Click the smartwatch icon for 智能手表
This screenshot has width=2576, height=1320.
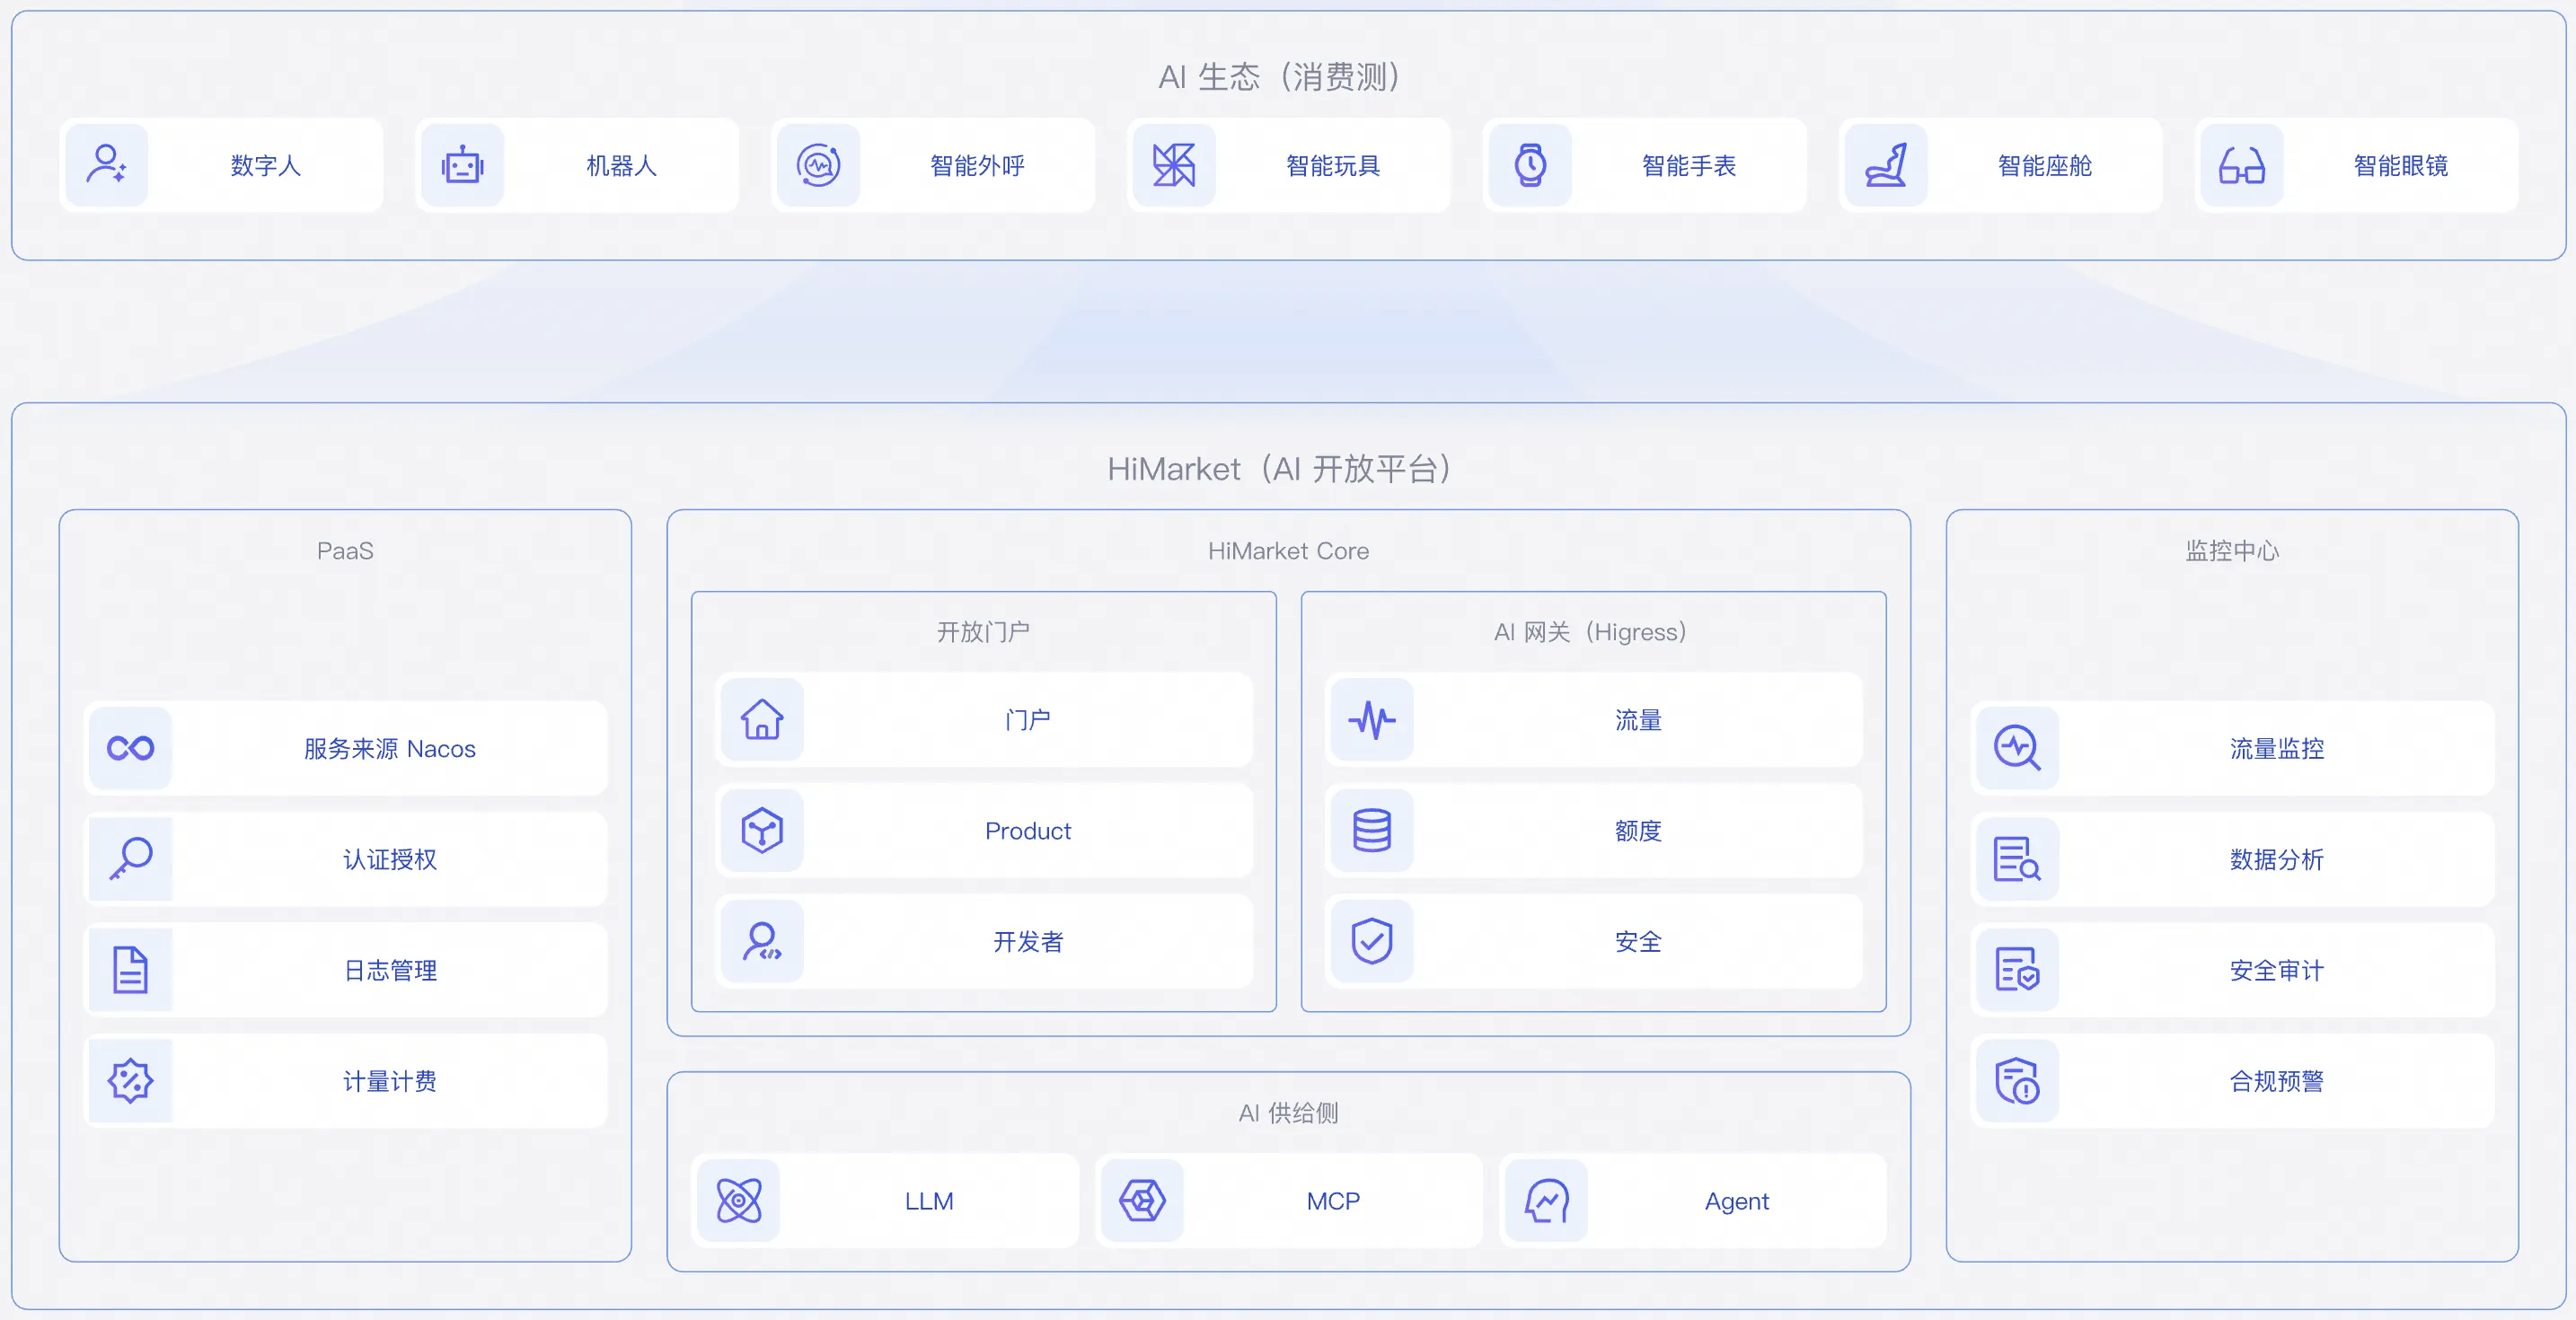(1530, 165)
